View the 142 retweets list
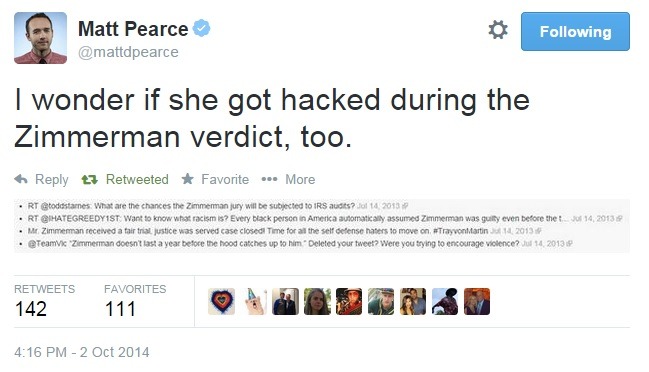The image size is (649, 372). pyautogui.click(x=44, y=302)
